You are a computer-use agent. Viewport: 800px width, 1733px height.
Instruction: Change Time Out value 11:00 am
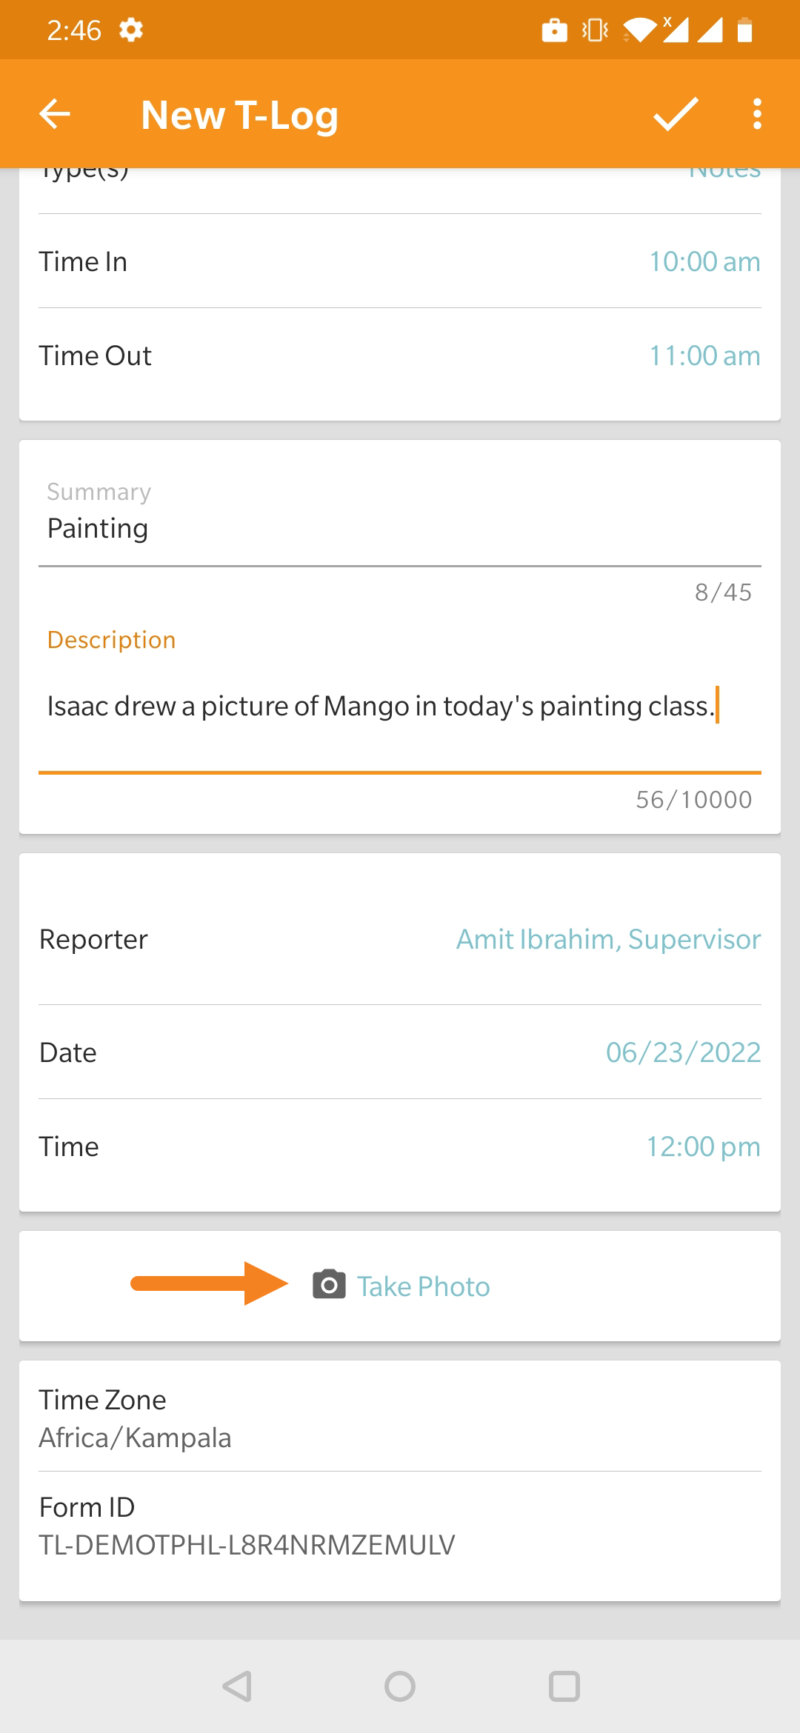(704, 356)
